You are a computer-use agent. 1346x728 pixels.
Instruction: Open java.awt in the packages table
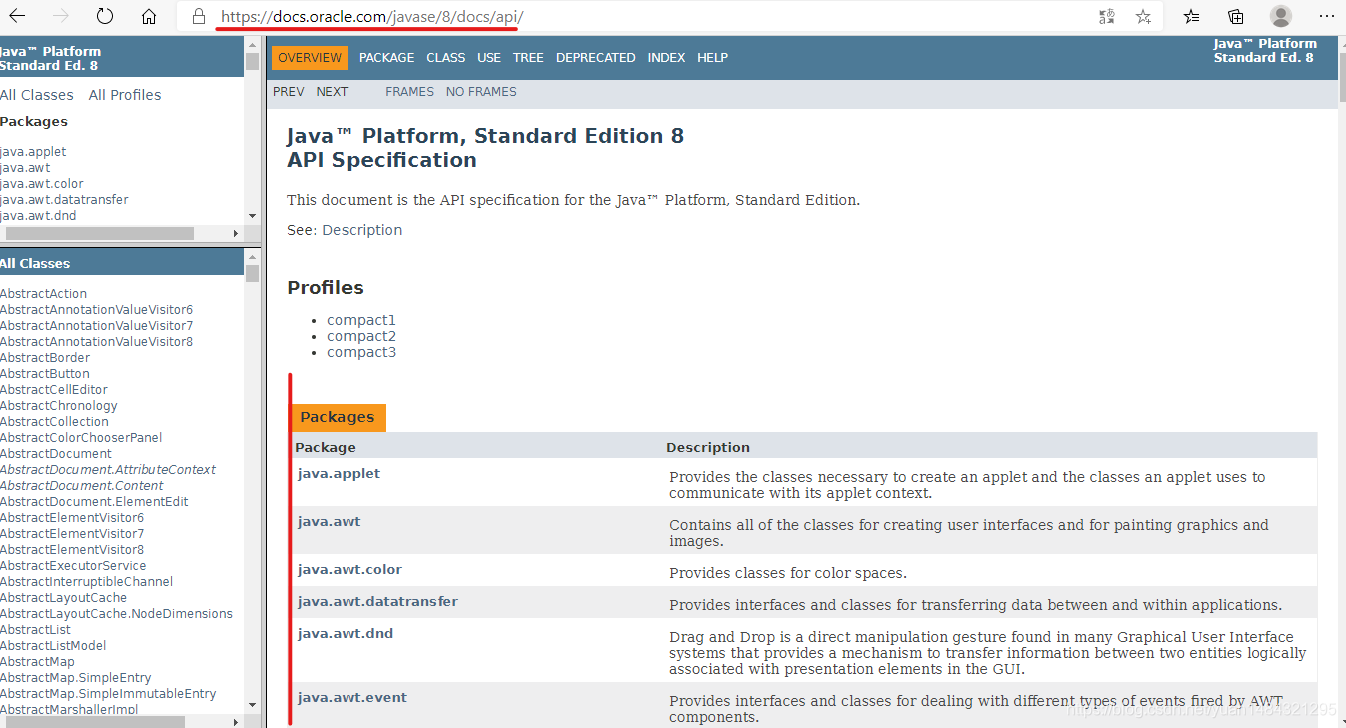point(329,522)
